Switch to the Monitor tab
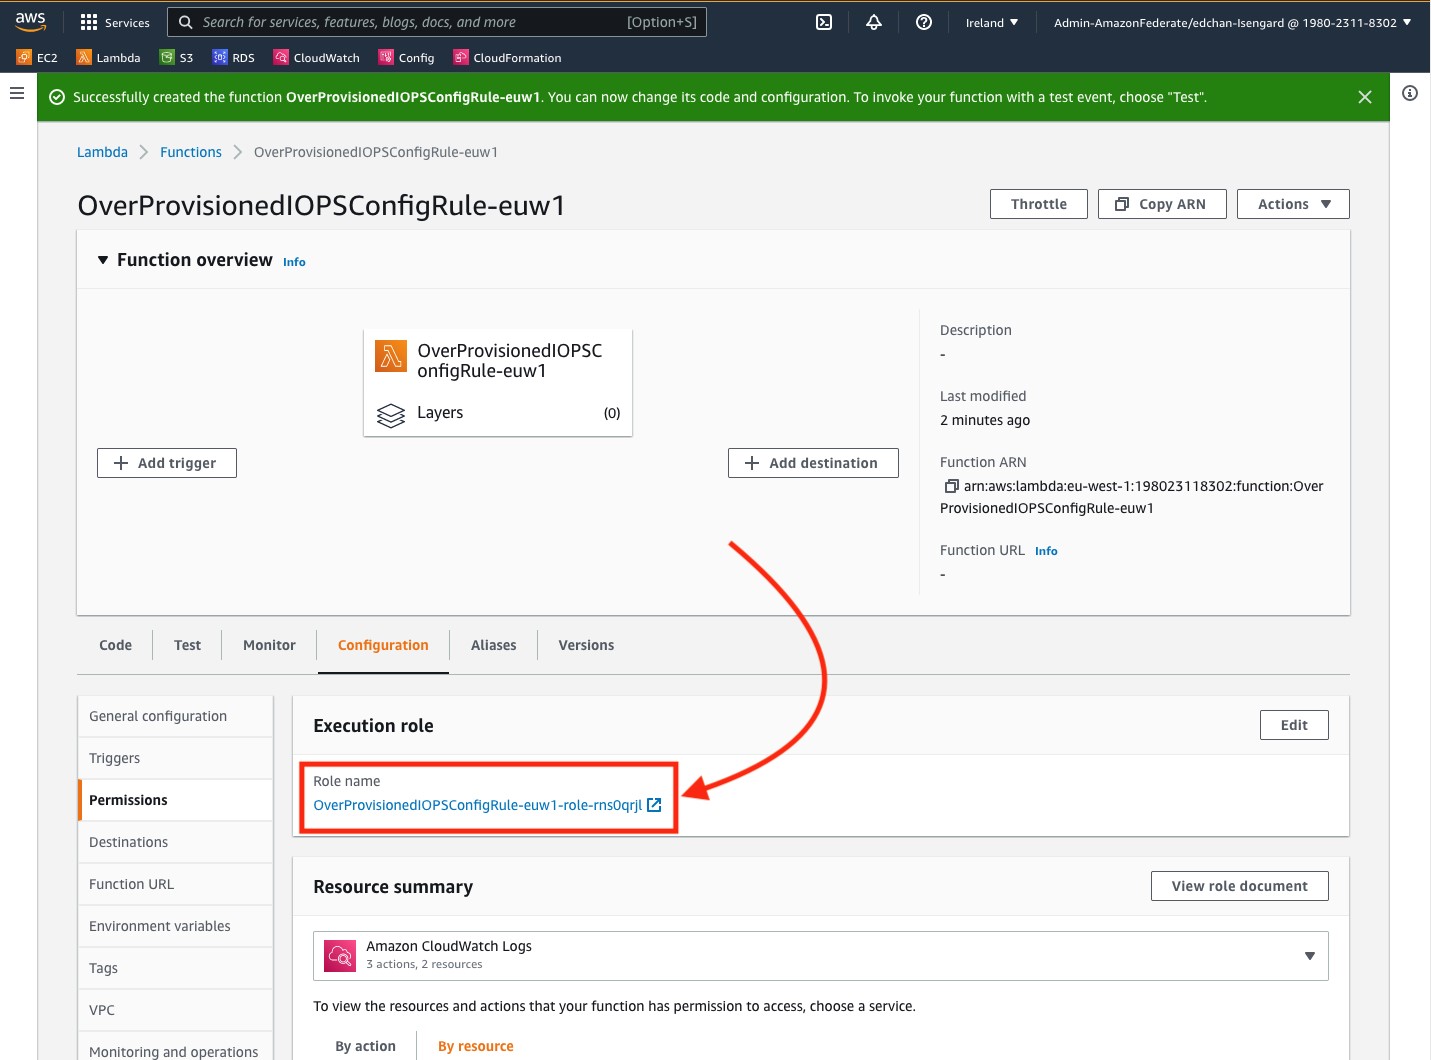 [x=268, y=644]
